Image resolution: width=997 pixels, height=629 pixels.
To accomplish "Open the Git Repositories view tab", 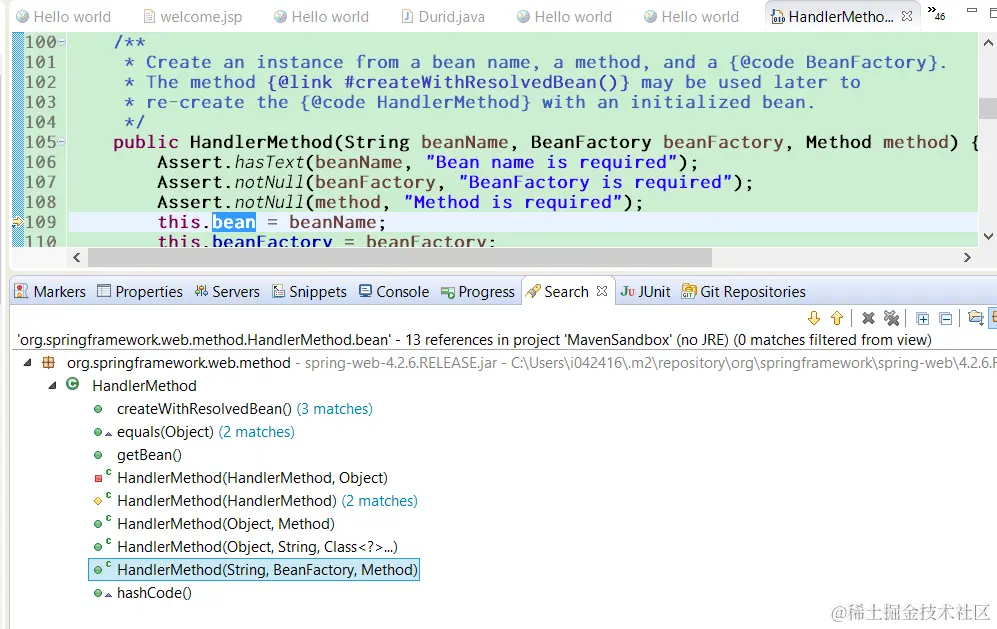I will click(x=744, y=291).
